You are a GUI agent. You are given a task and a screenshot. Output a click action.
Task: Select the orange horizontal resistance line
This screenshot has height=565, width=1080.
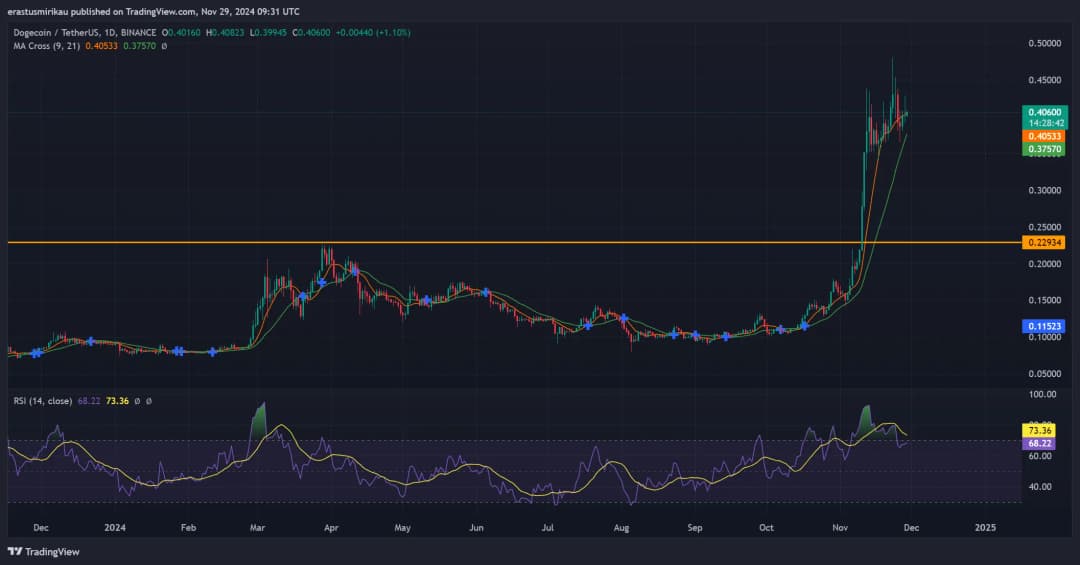click(500, 242)
